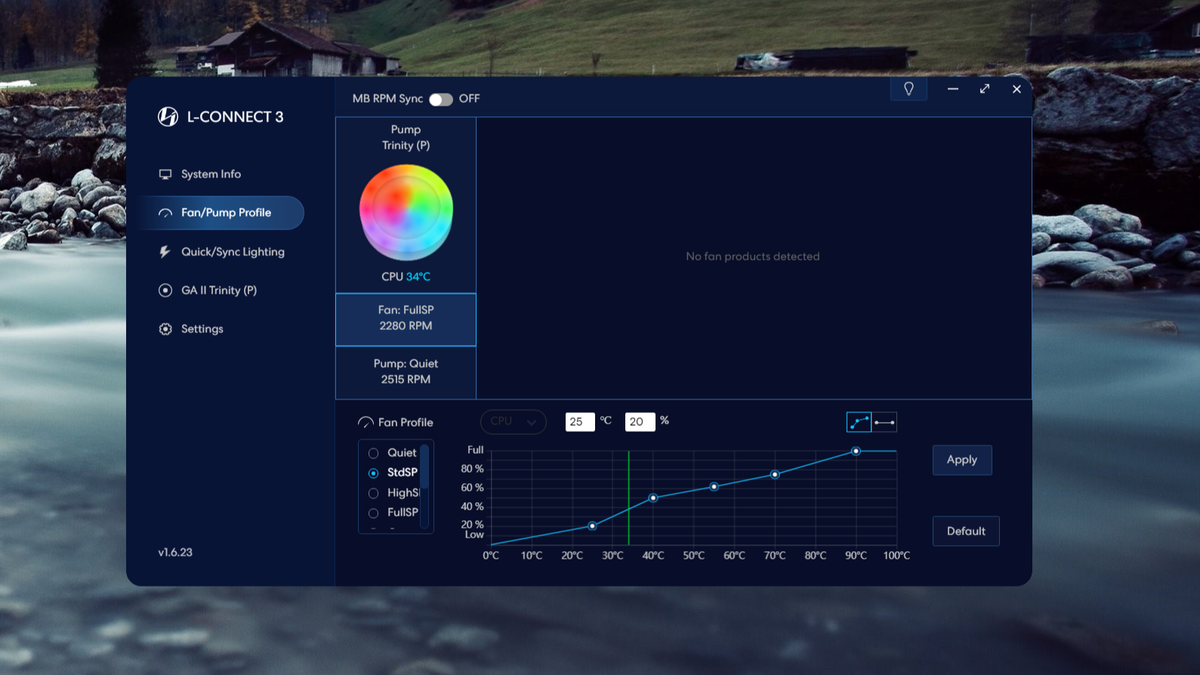This screenshot has height=675, width=1200.
Task: Click the lightbulb icon in title bar
Action: tap(909, 89)
